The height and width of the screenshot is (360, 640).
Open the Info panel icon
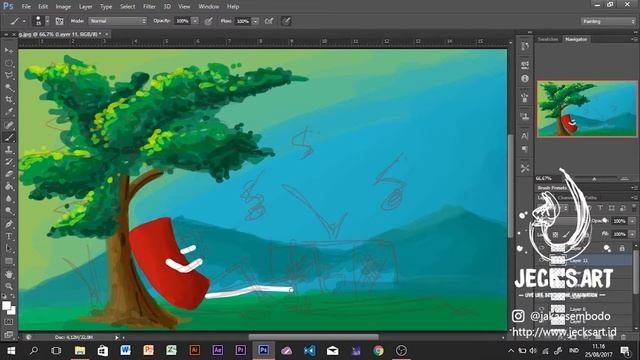[x=525, y=78]
